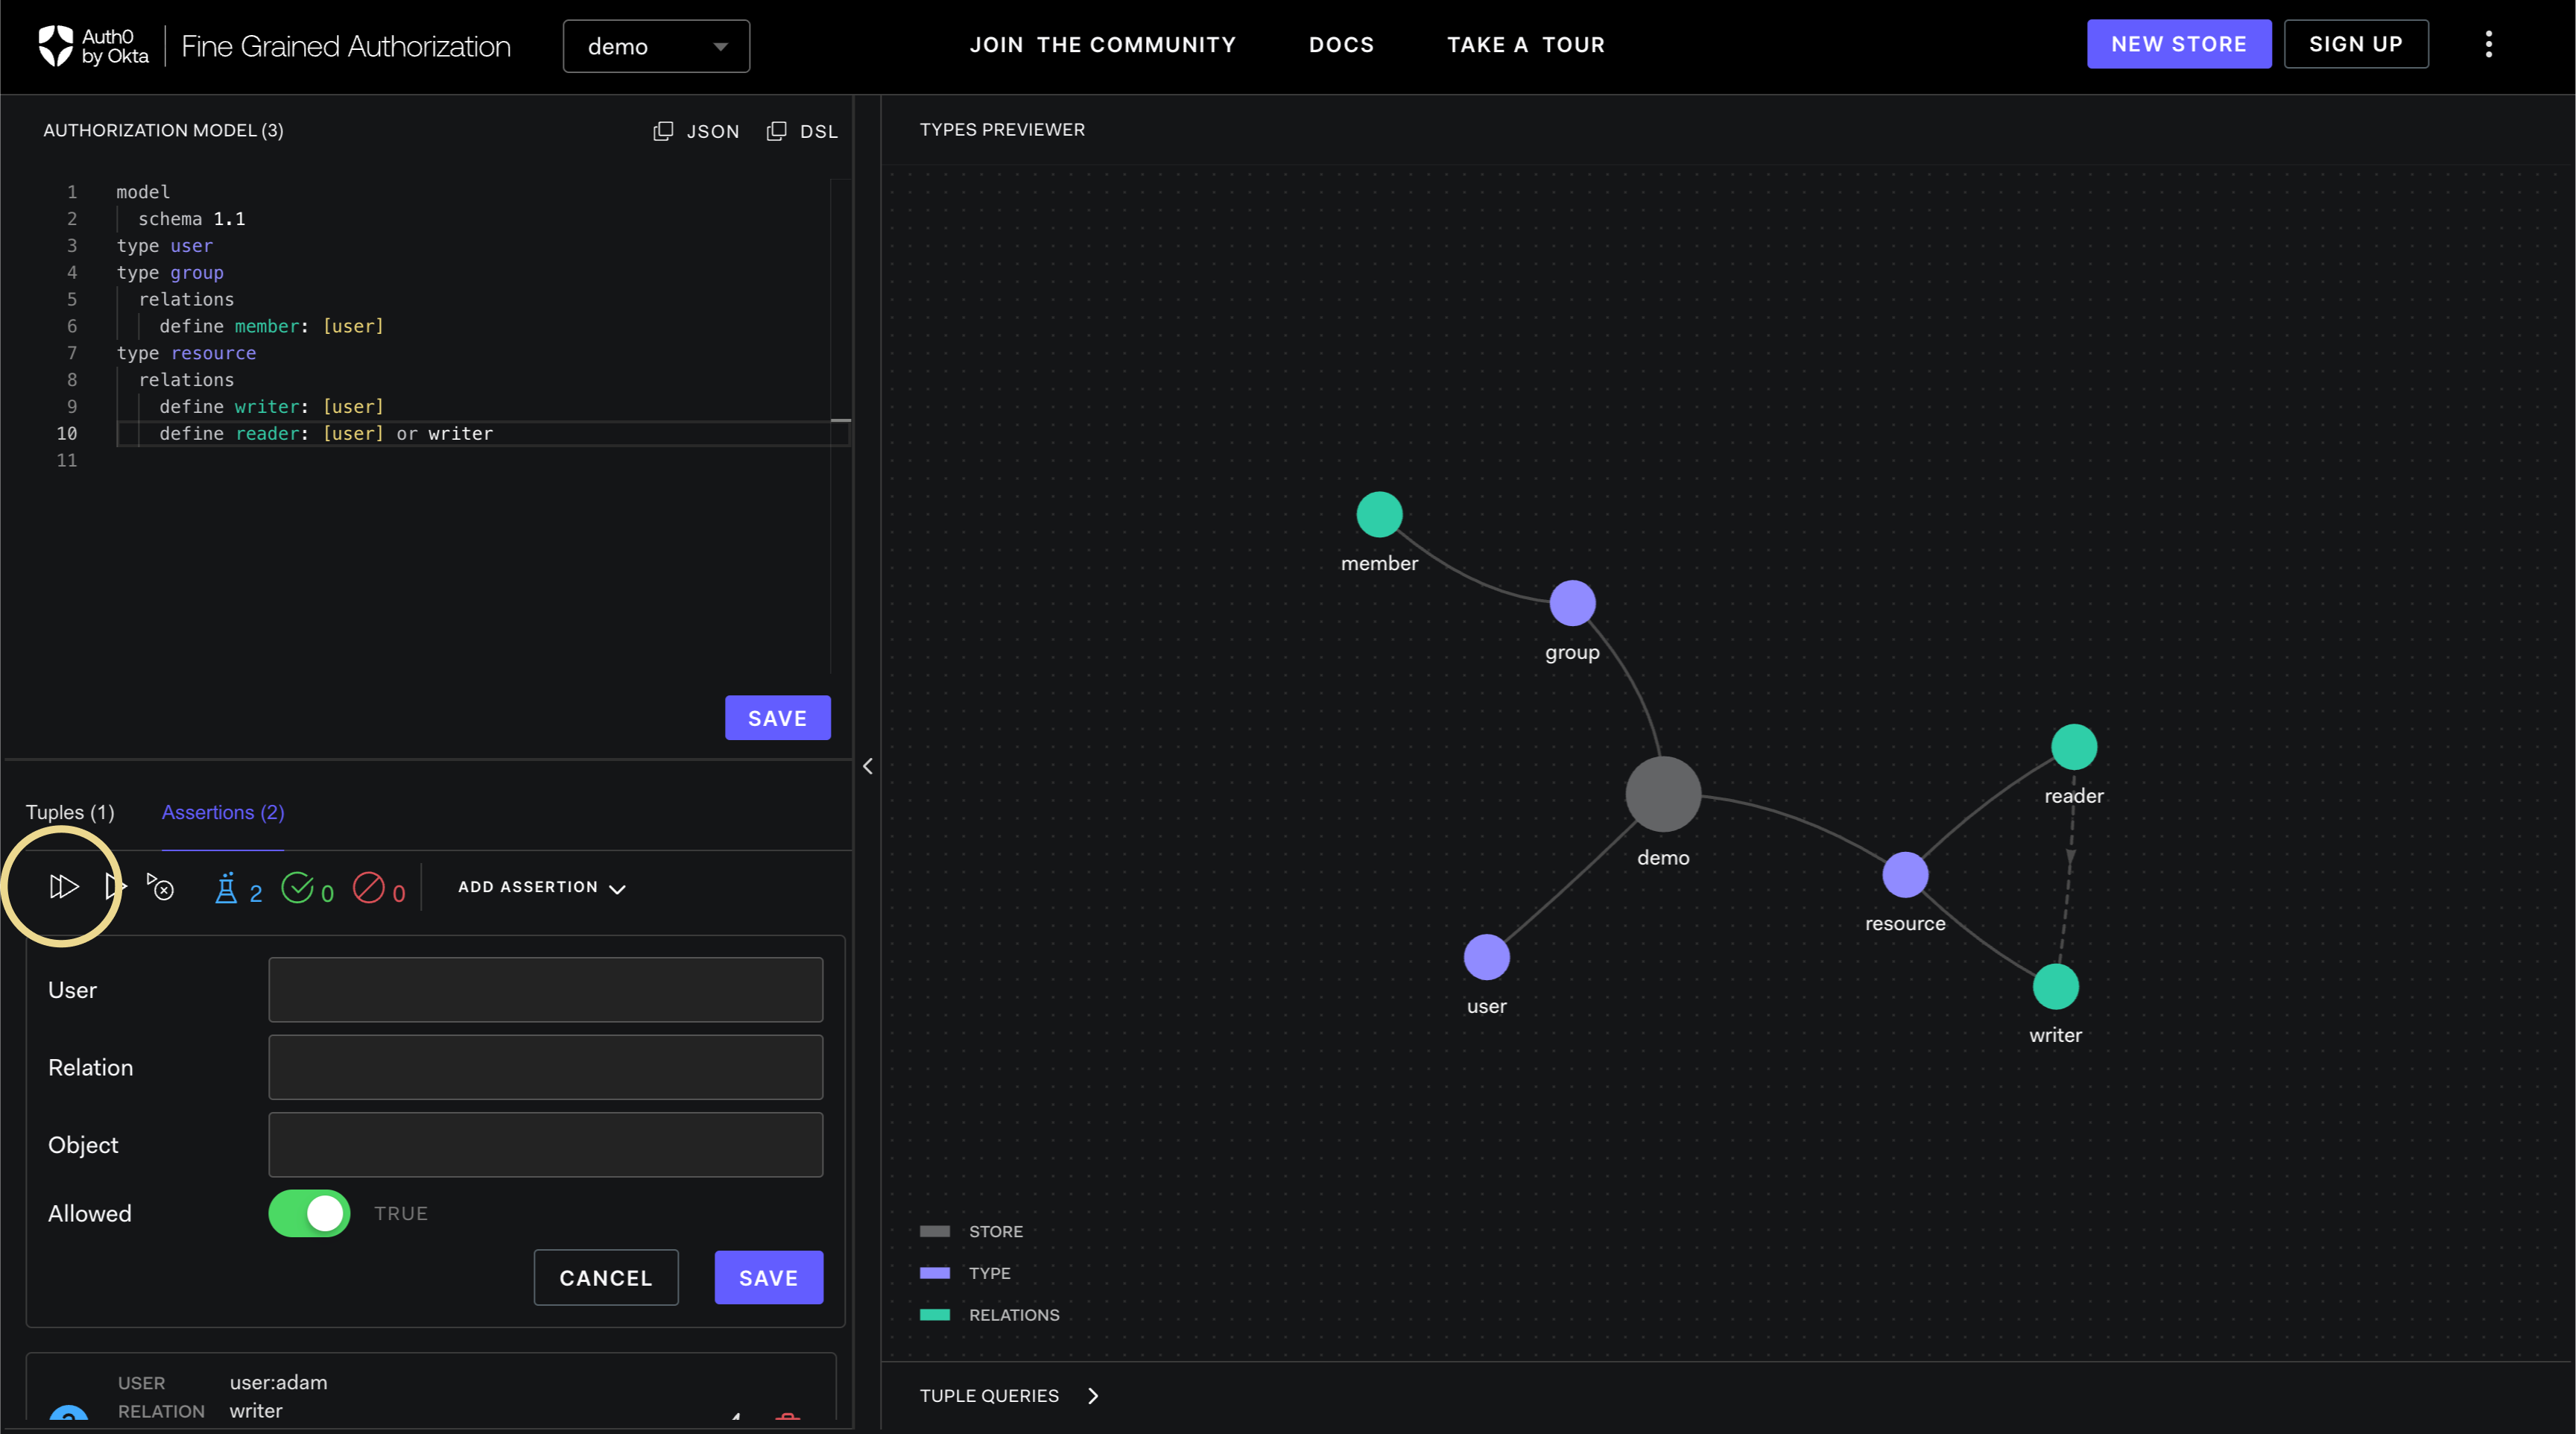The height and width of the screenshot is (1434, 2576).
Task: Click the Auth0 by Okta logo
Action: (93, 46)
